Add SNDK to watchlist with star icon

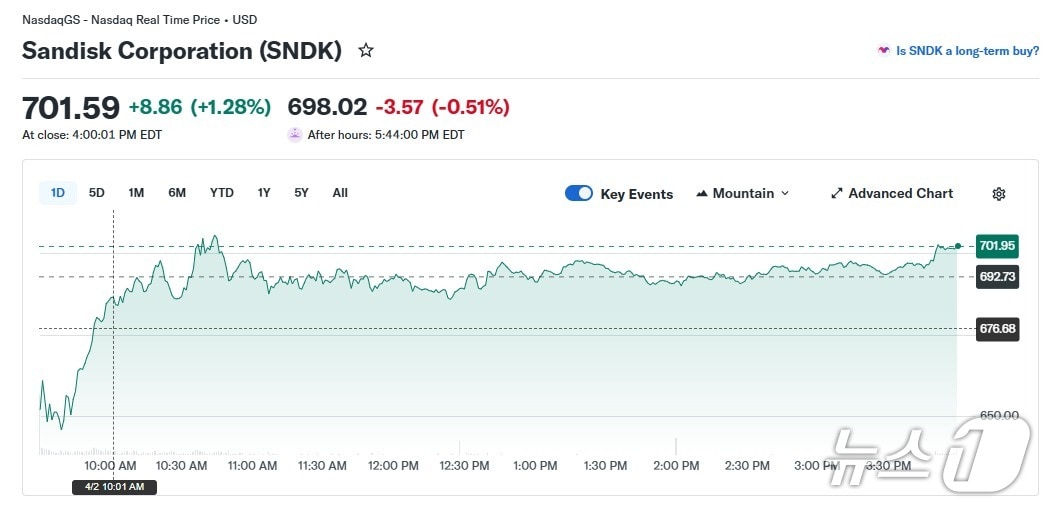366,51
